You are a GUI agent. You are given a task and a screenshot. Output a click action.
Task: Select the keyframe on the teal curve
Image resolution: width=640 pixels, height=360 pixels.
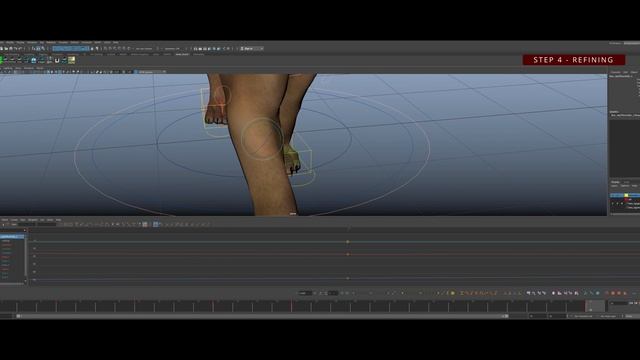point(348,242)
